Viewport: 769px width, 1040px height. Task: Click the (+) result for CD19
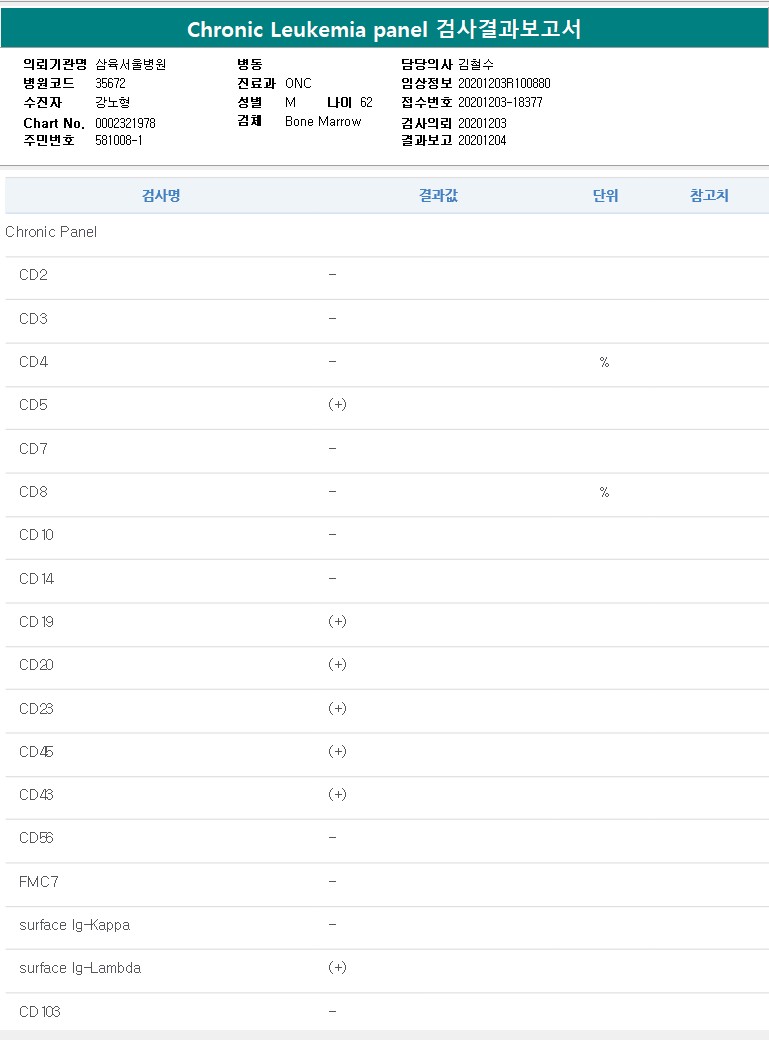pyautogui.click(x=337, y=621)
